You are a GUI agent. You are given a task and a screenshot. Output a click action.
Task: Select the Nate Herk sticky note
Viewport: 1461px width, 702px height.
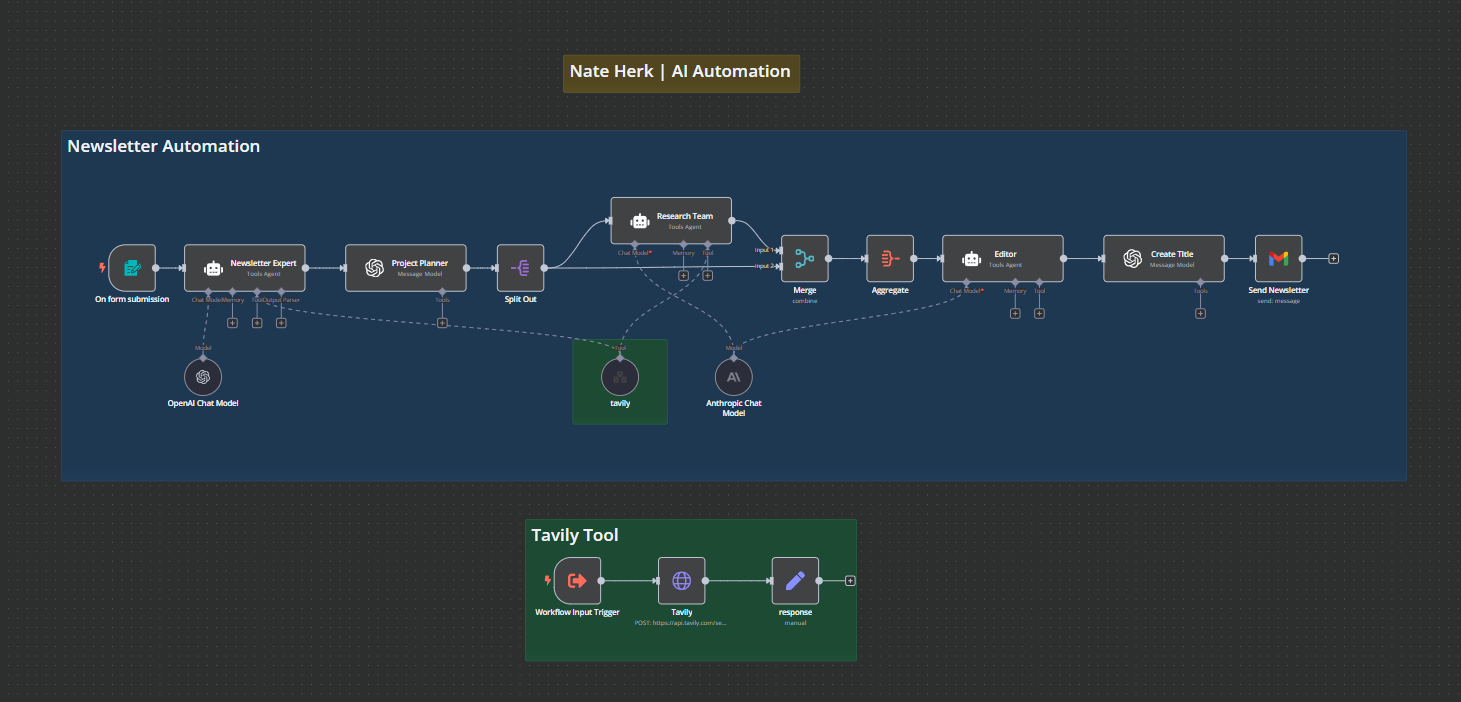point(680,73)
